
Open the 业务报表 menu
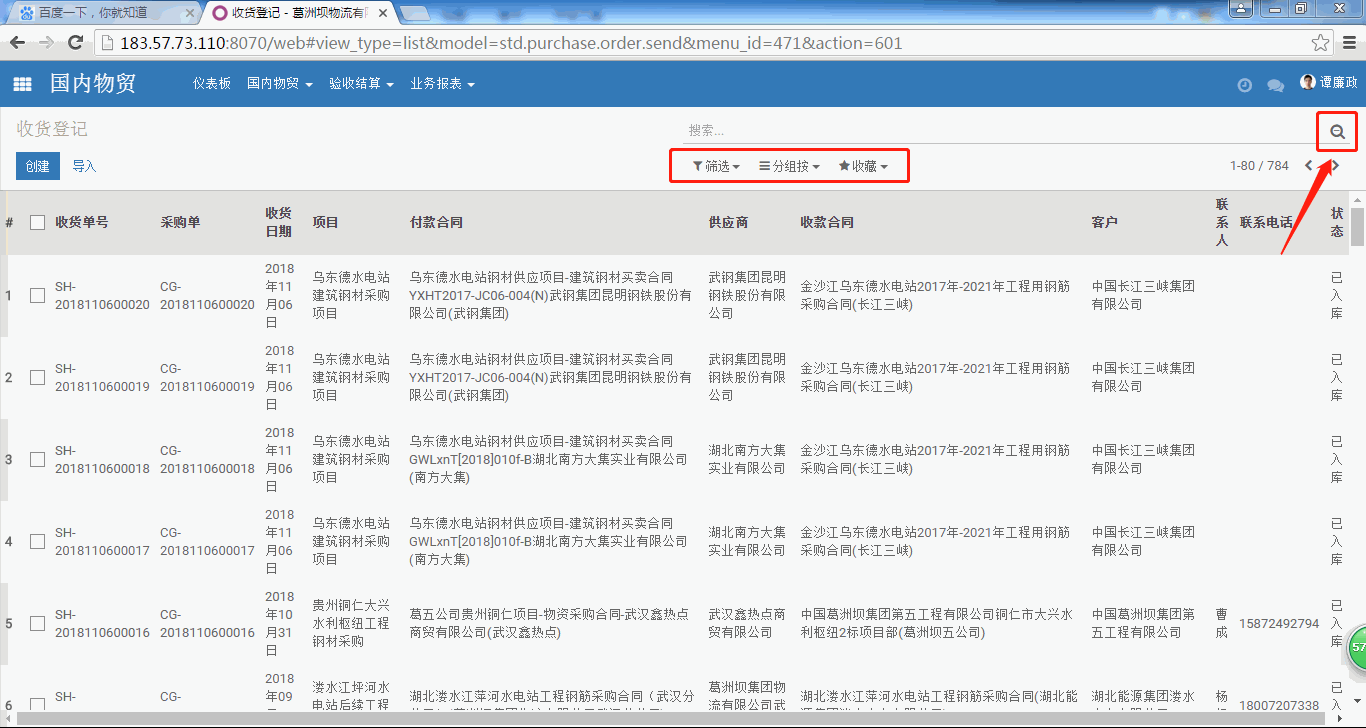(x=442, y=84)
